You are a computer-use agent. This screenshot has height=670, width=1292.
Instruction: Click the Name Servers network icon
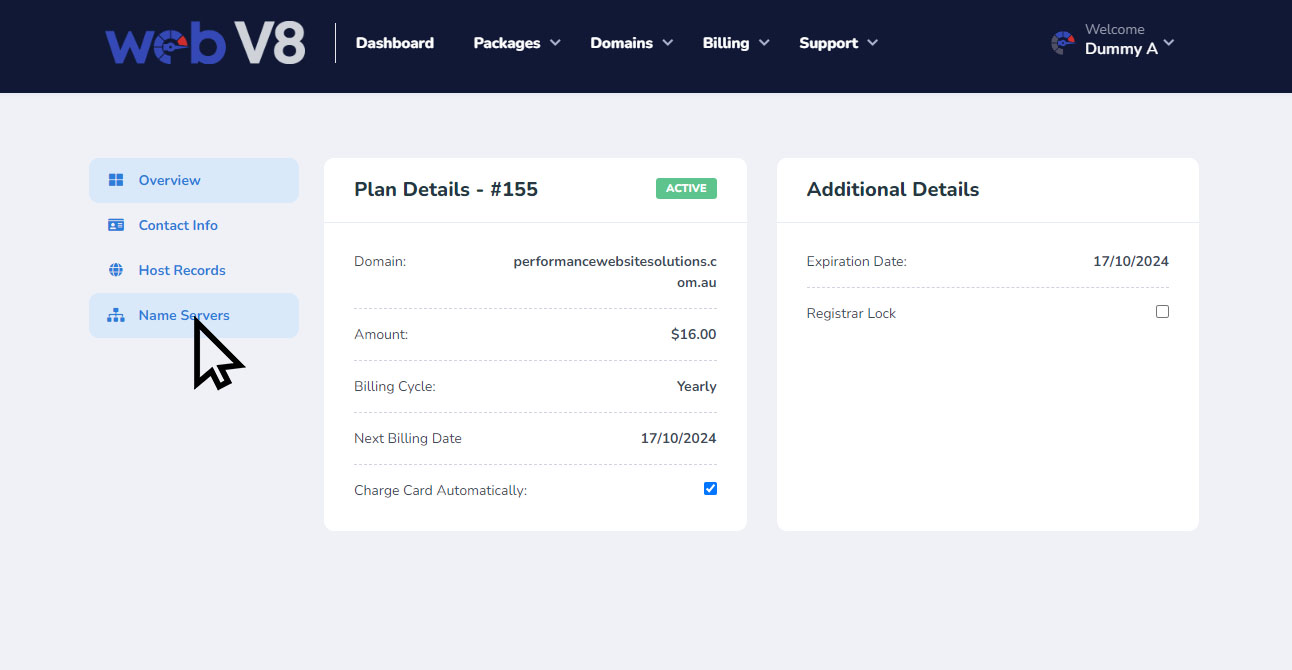coord(116,316)
